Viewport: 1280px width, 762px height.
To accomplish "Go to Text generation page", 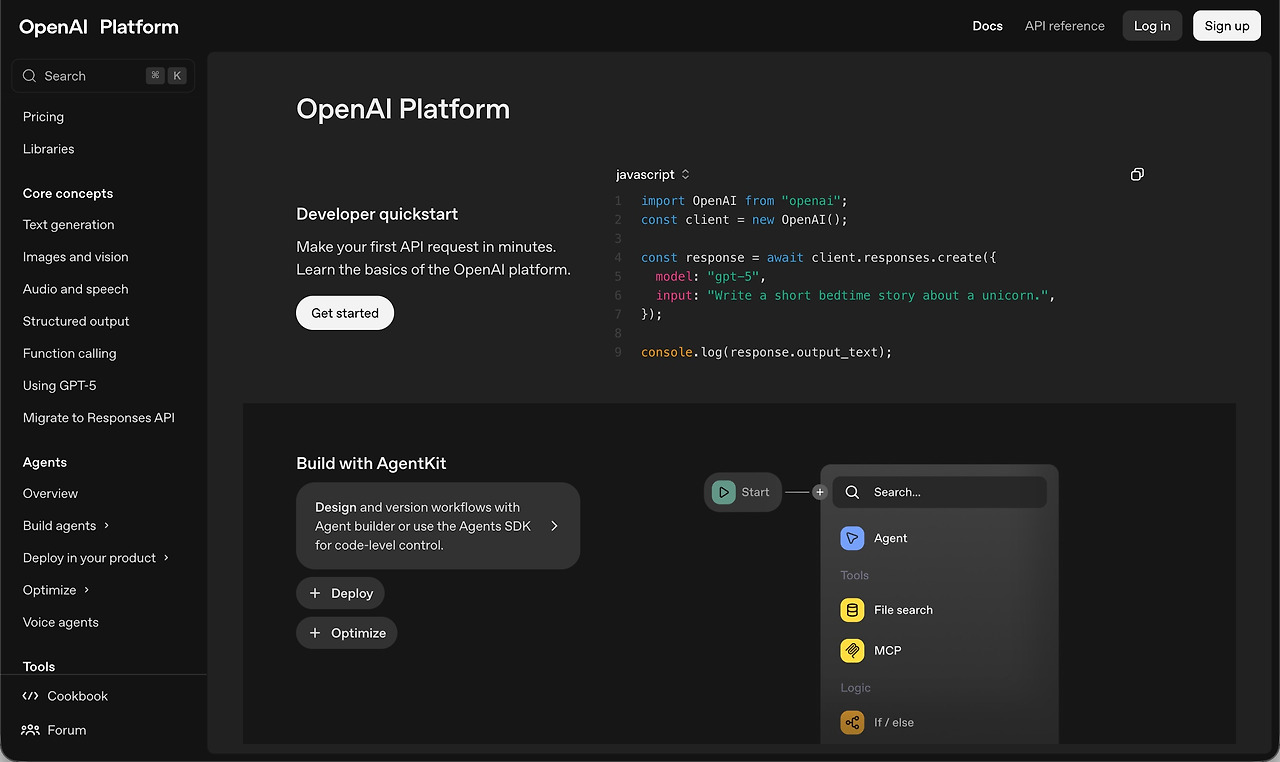I will point(69,225).
